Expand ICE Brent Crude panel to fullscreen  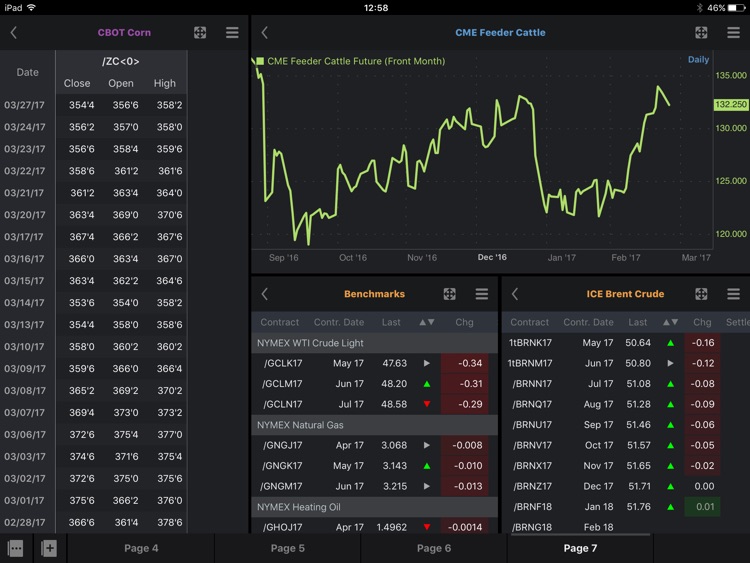[701, 294]
